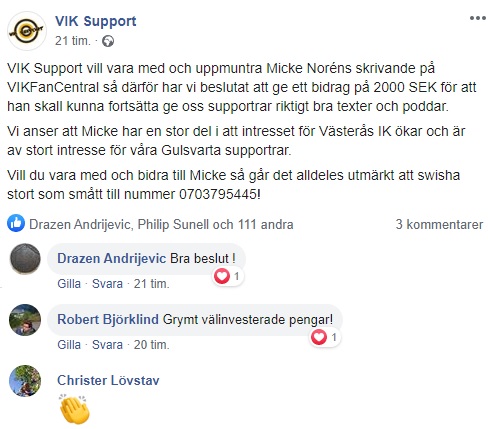Click Gilla under Drazen Andrijevic's comment
The height and width of the screenshot is (429, 488).
[x=69, y=284]
